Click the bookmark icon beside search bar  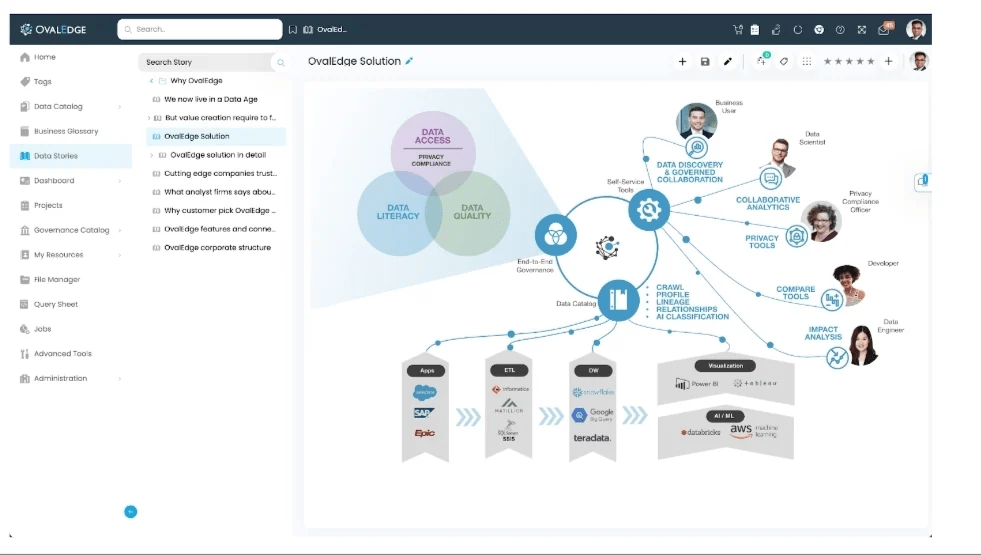tap(293, 29)
